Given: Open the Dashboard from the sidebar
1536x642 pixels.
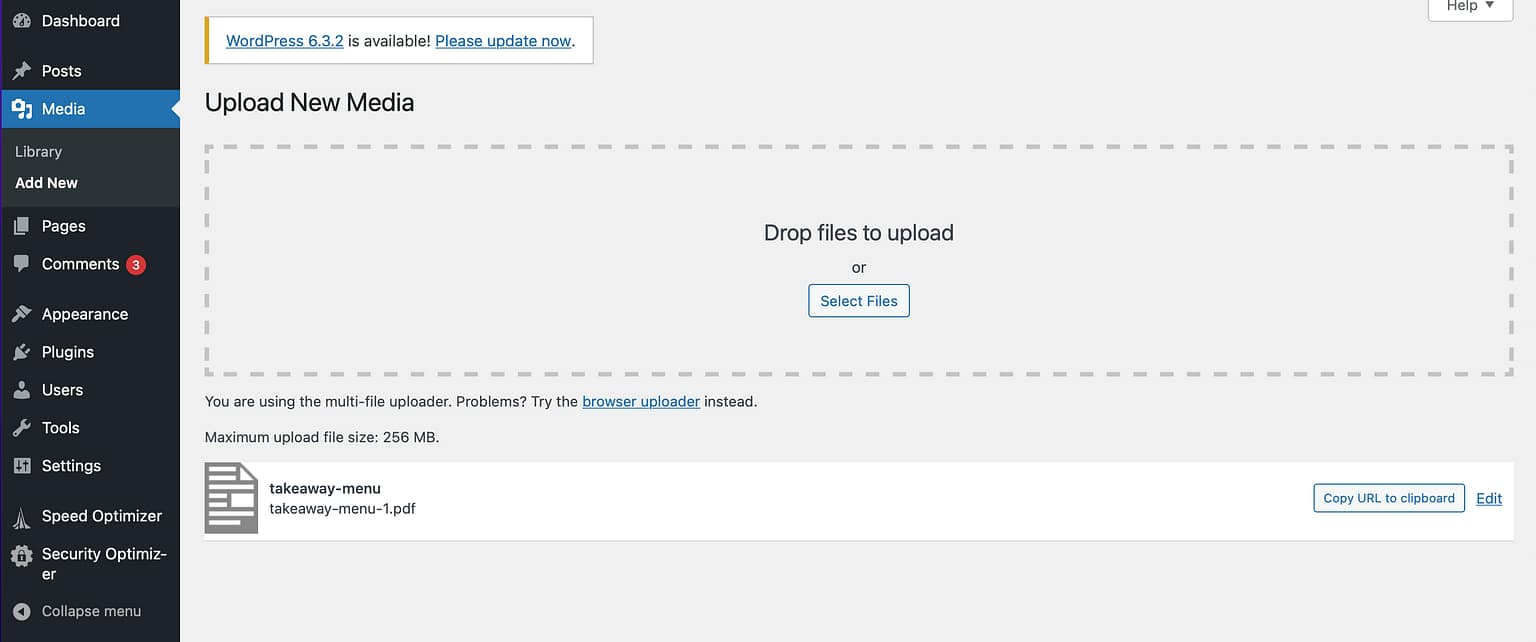Looking at the screenshot, I should pos(22,20).
